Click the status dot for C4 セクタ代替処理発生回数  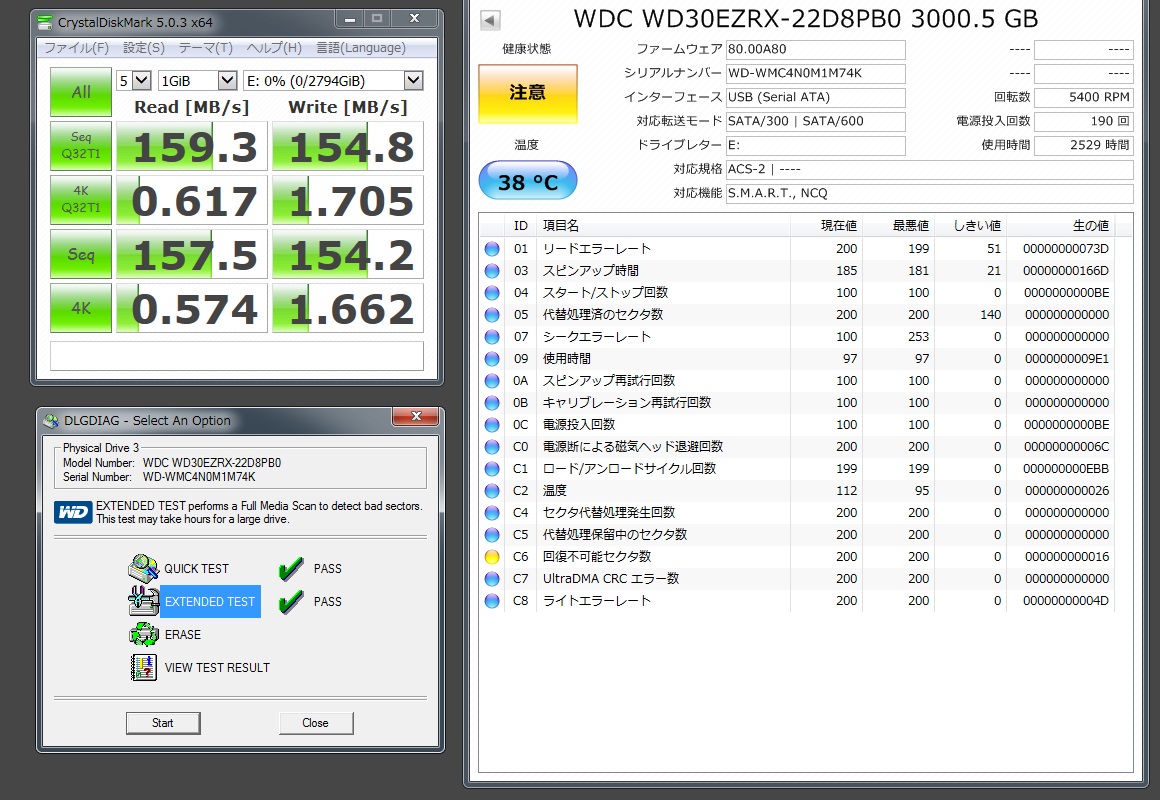coord(492,513)
